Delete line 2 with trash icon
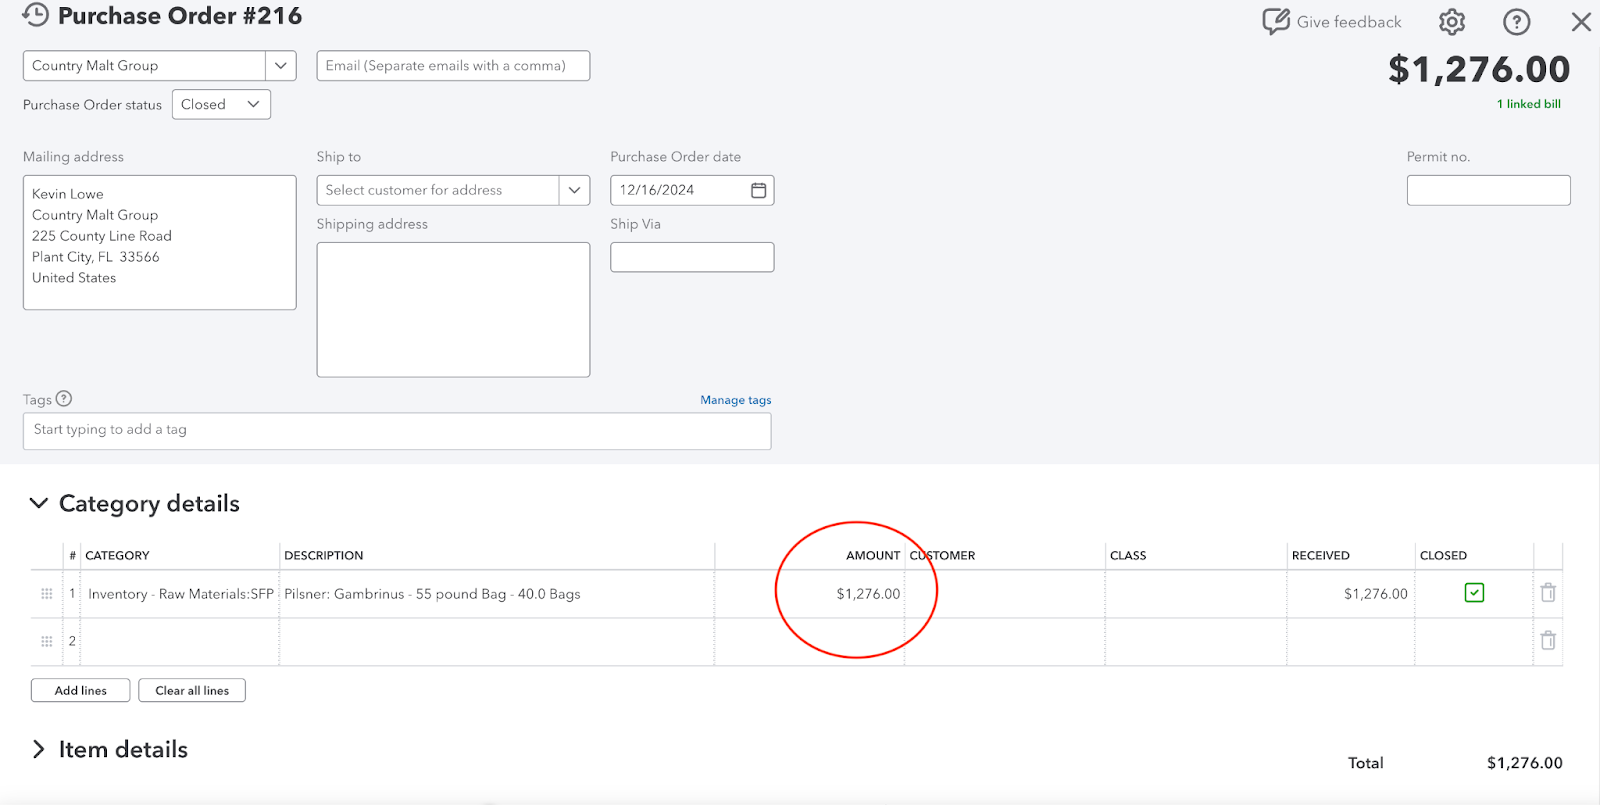This screenshot has width=1600, height=805. point(1548,640)
